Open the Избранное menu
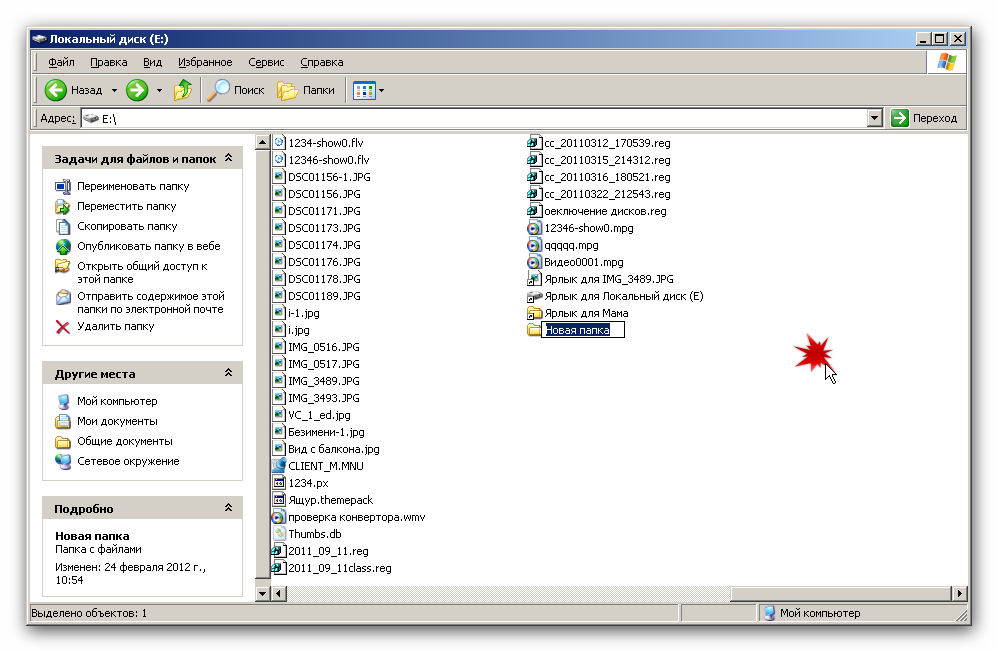The image size is (998, 652). coord(205,62)
